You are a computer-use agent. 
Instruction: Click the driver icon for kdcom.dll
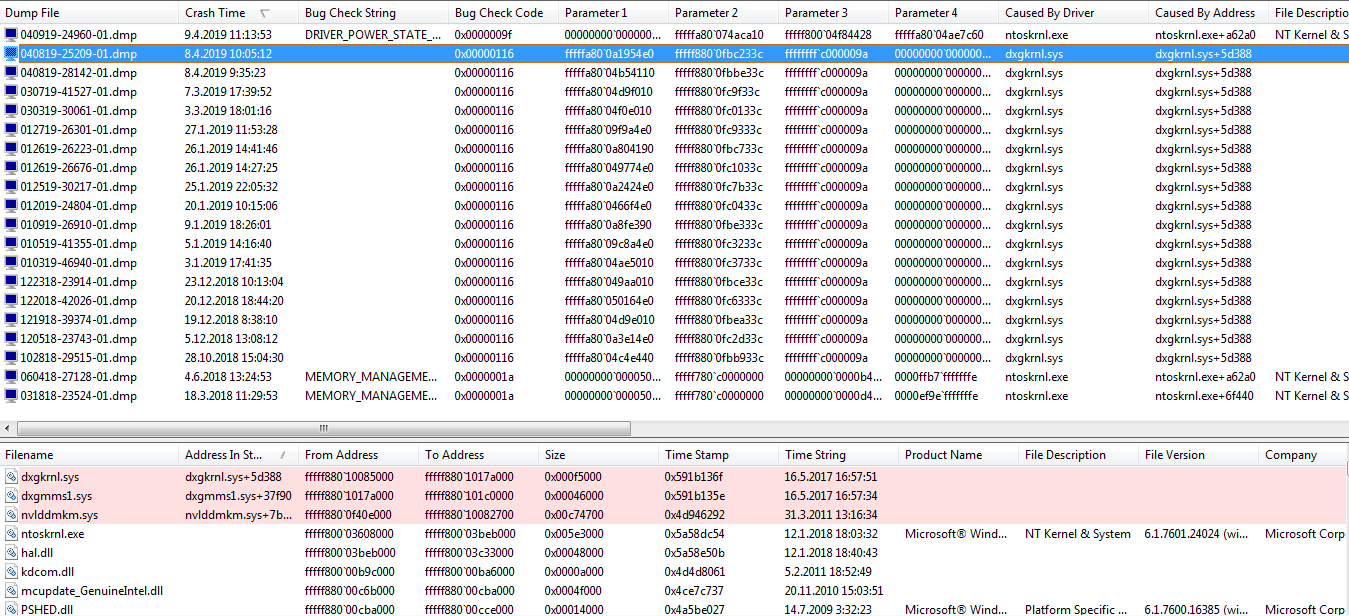click(11, 572)
